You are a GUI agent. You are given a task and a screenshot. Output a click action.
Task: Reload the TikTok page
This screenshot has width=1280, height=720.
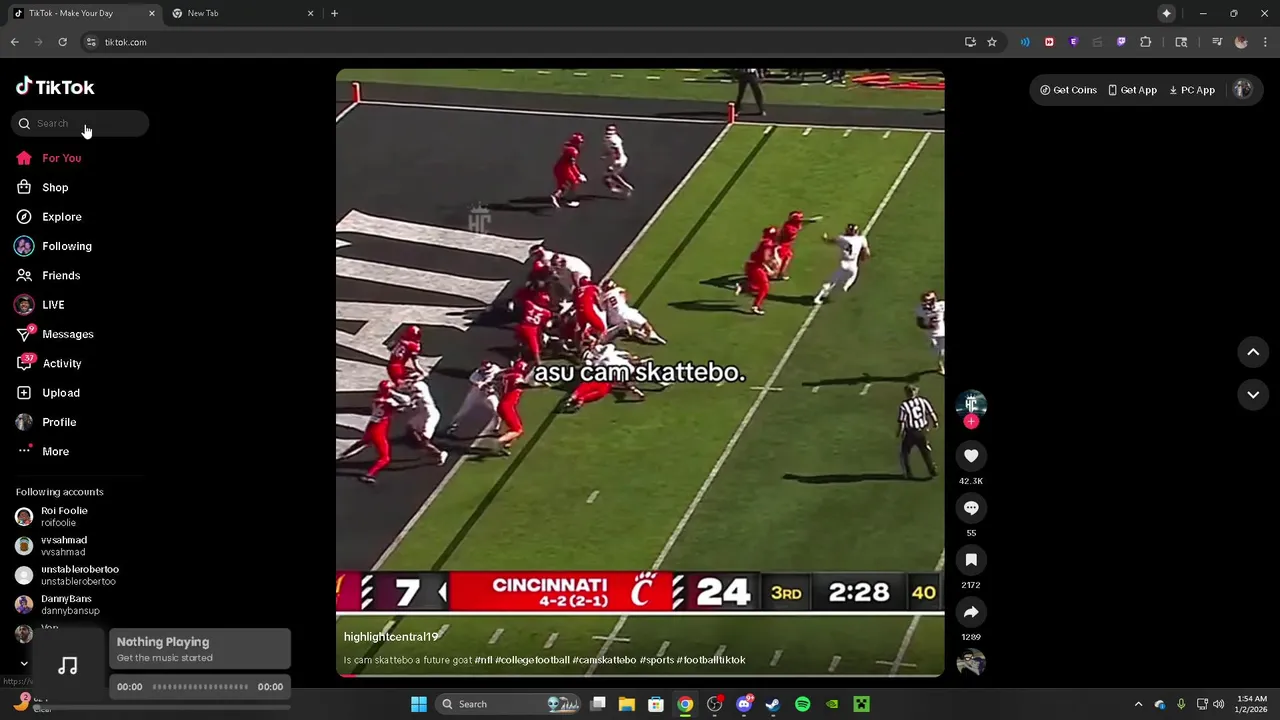[62, 42]
